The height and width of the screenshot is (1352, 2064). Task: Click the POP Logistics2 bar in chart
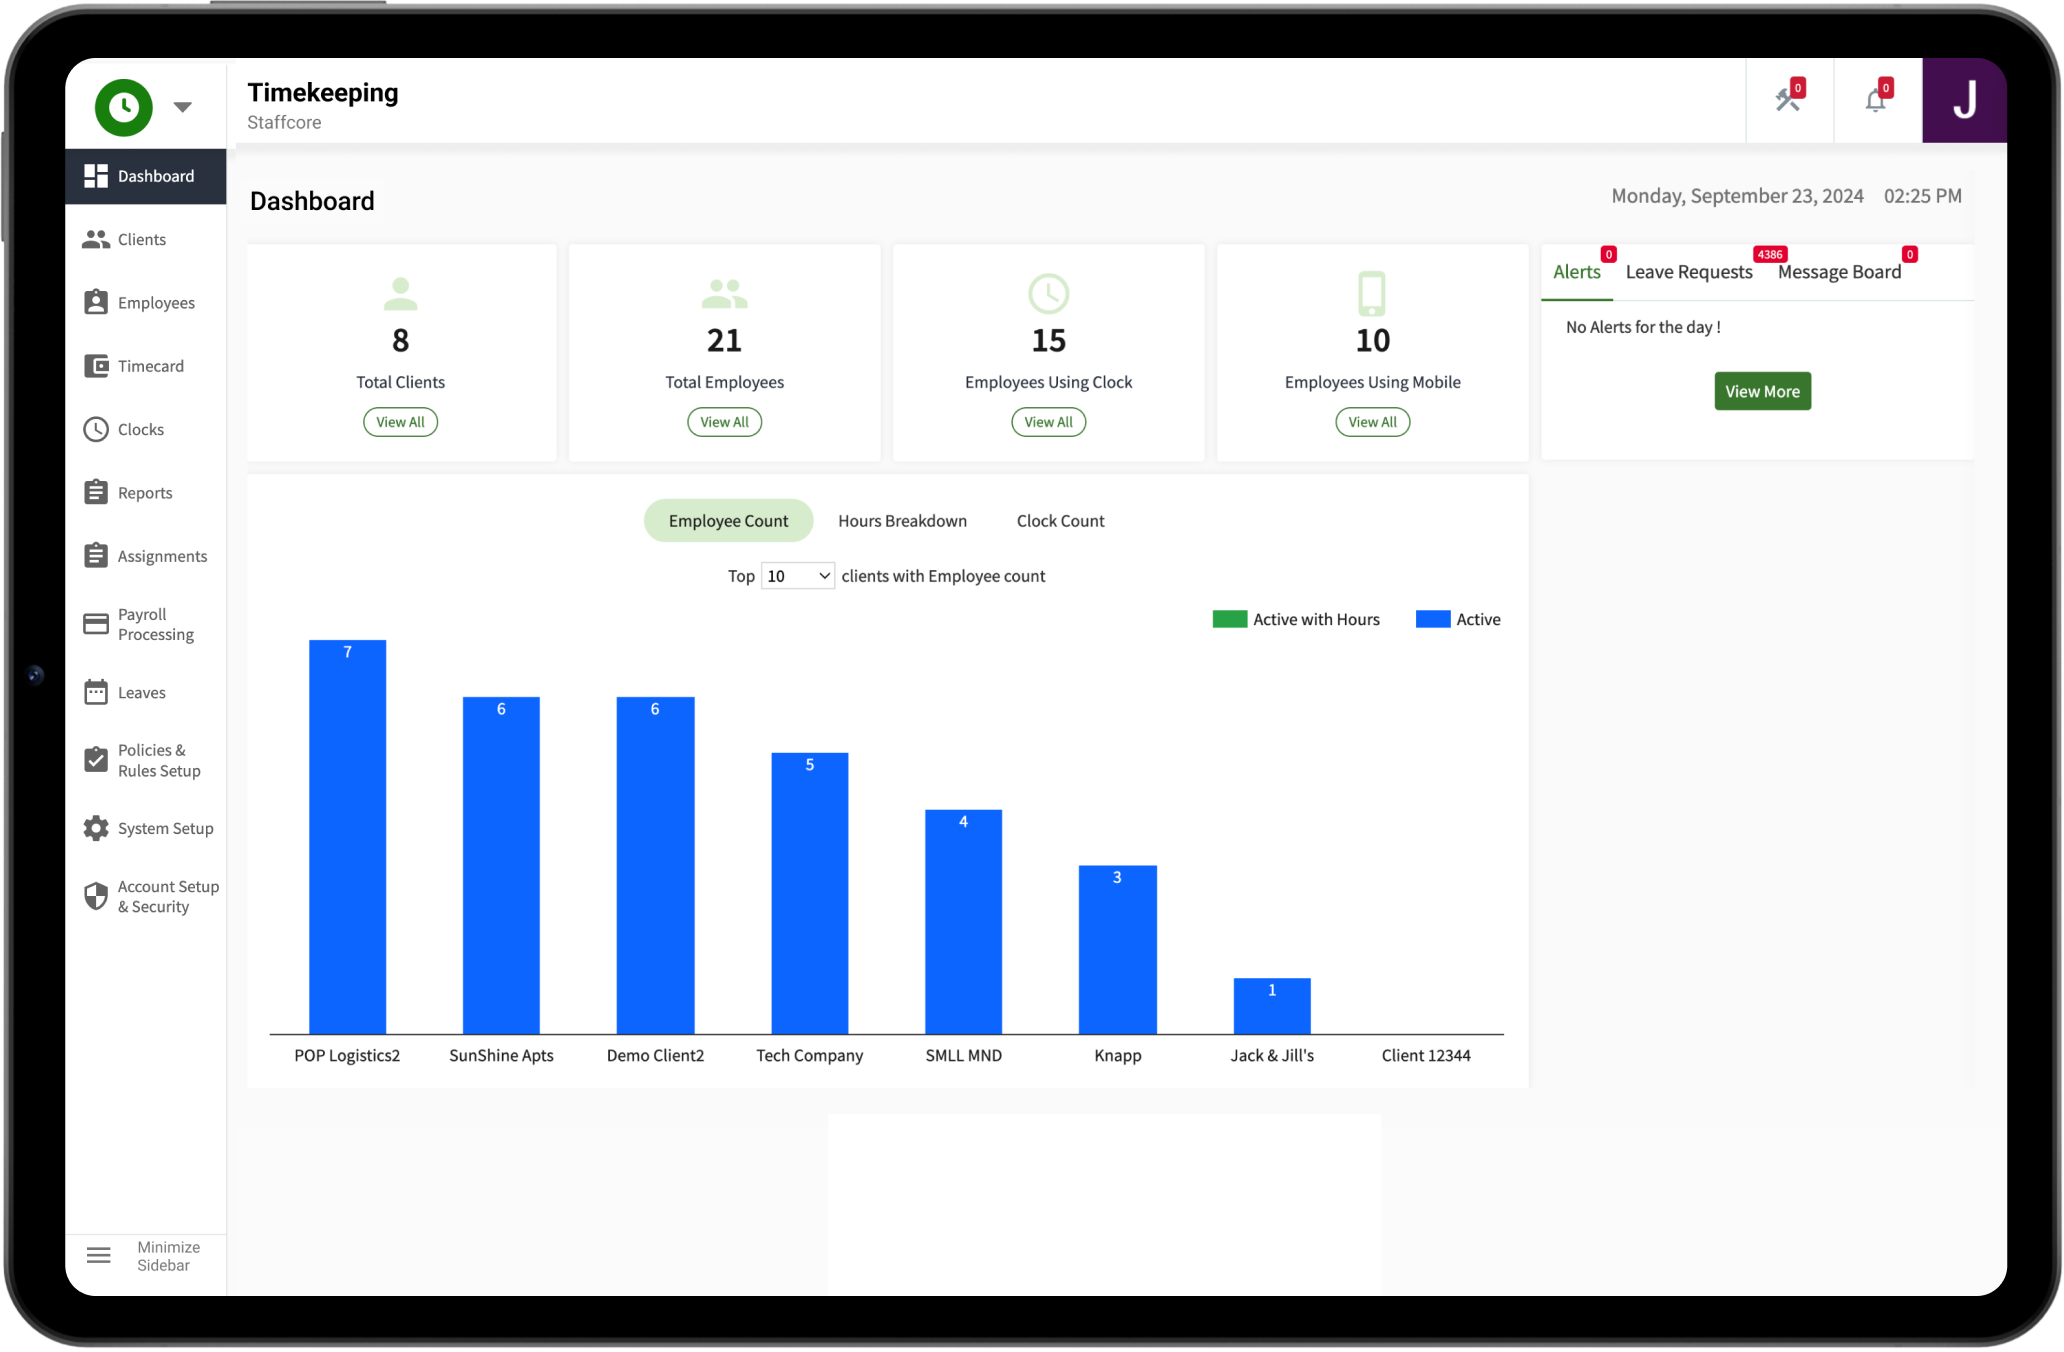(347, 837)
